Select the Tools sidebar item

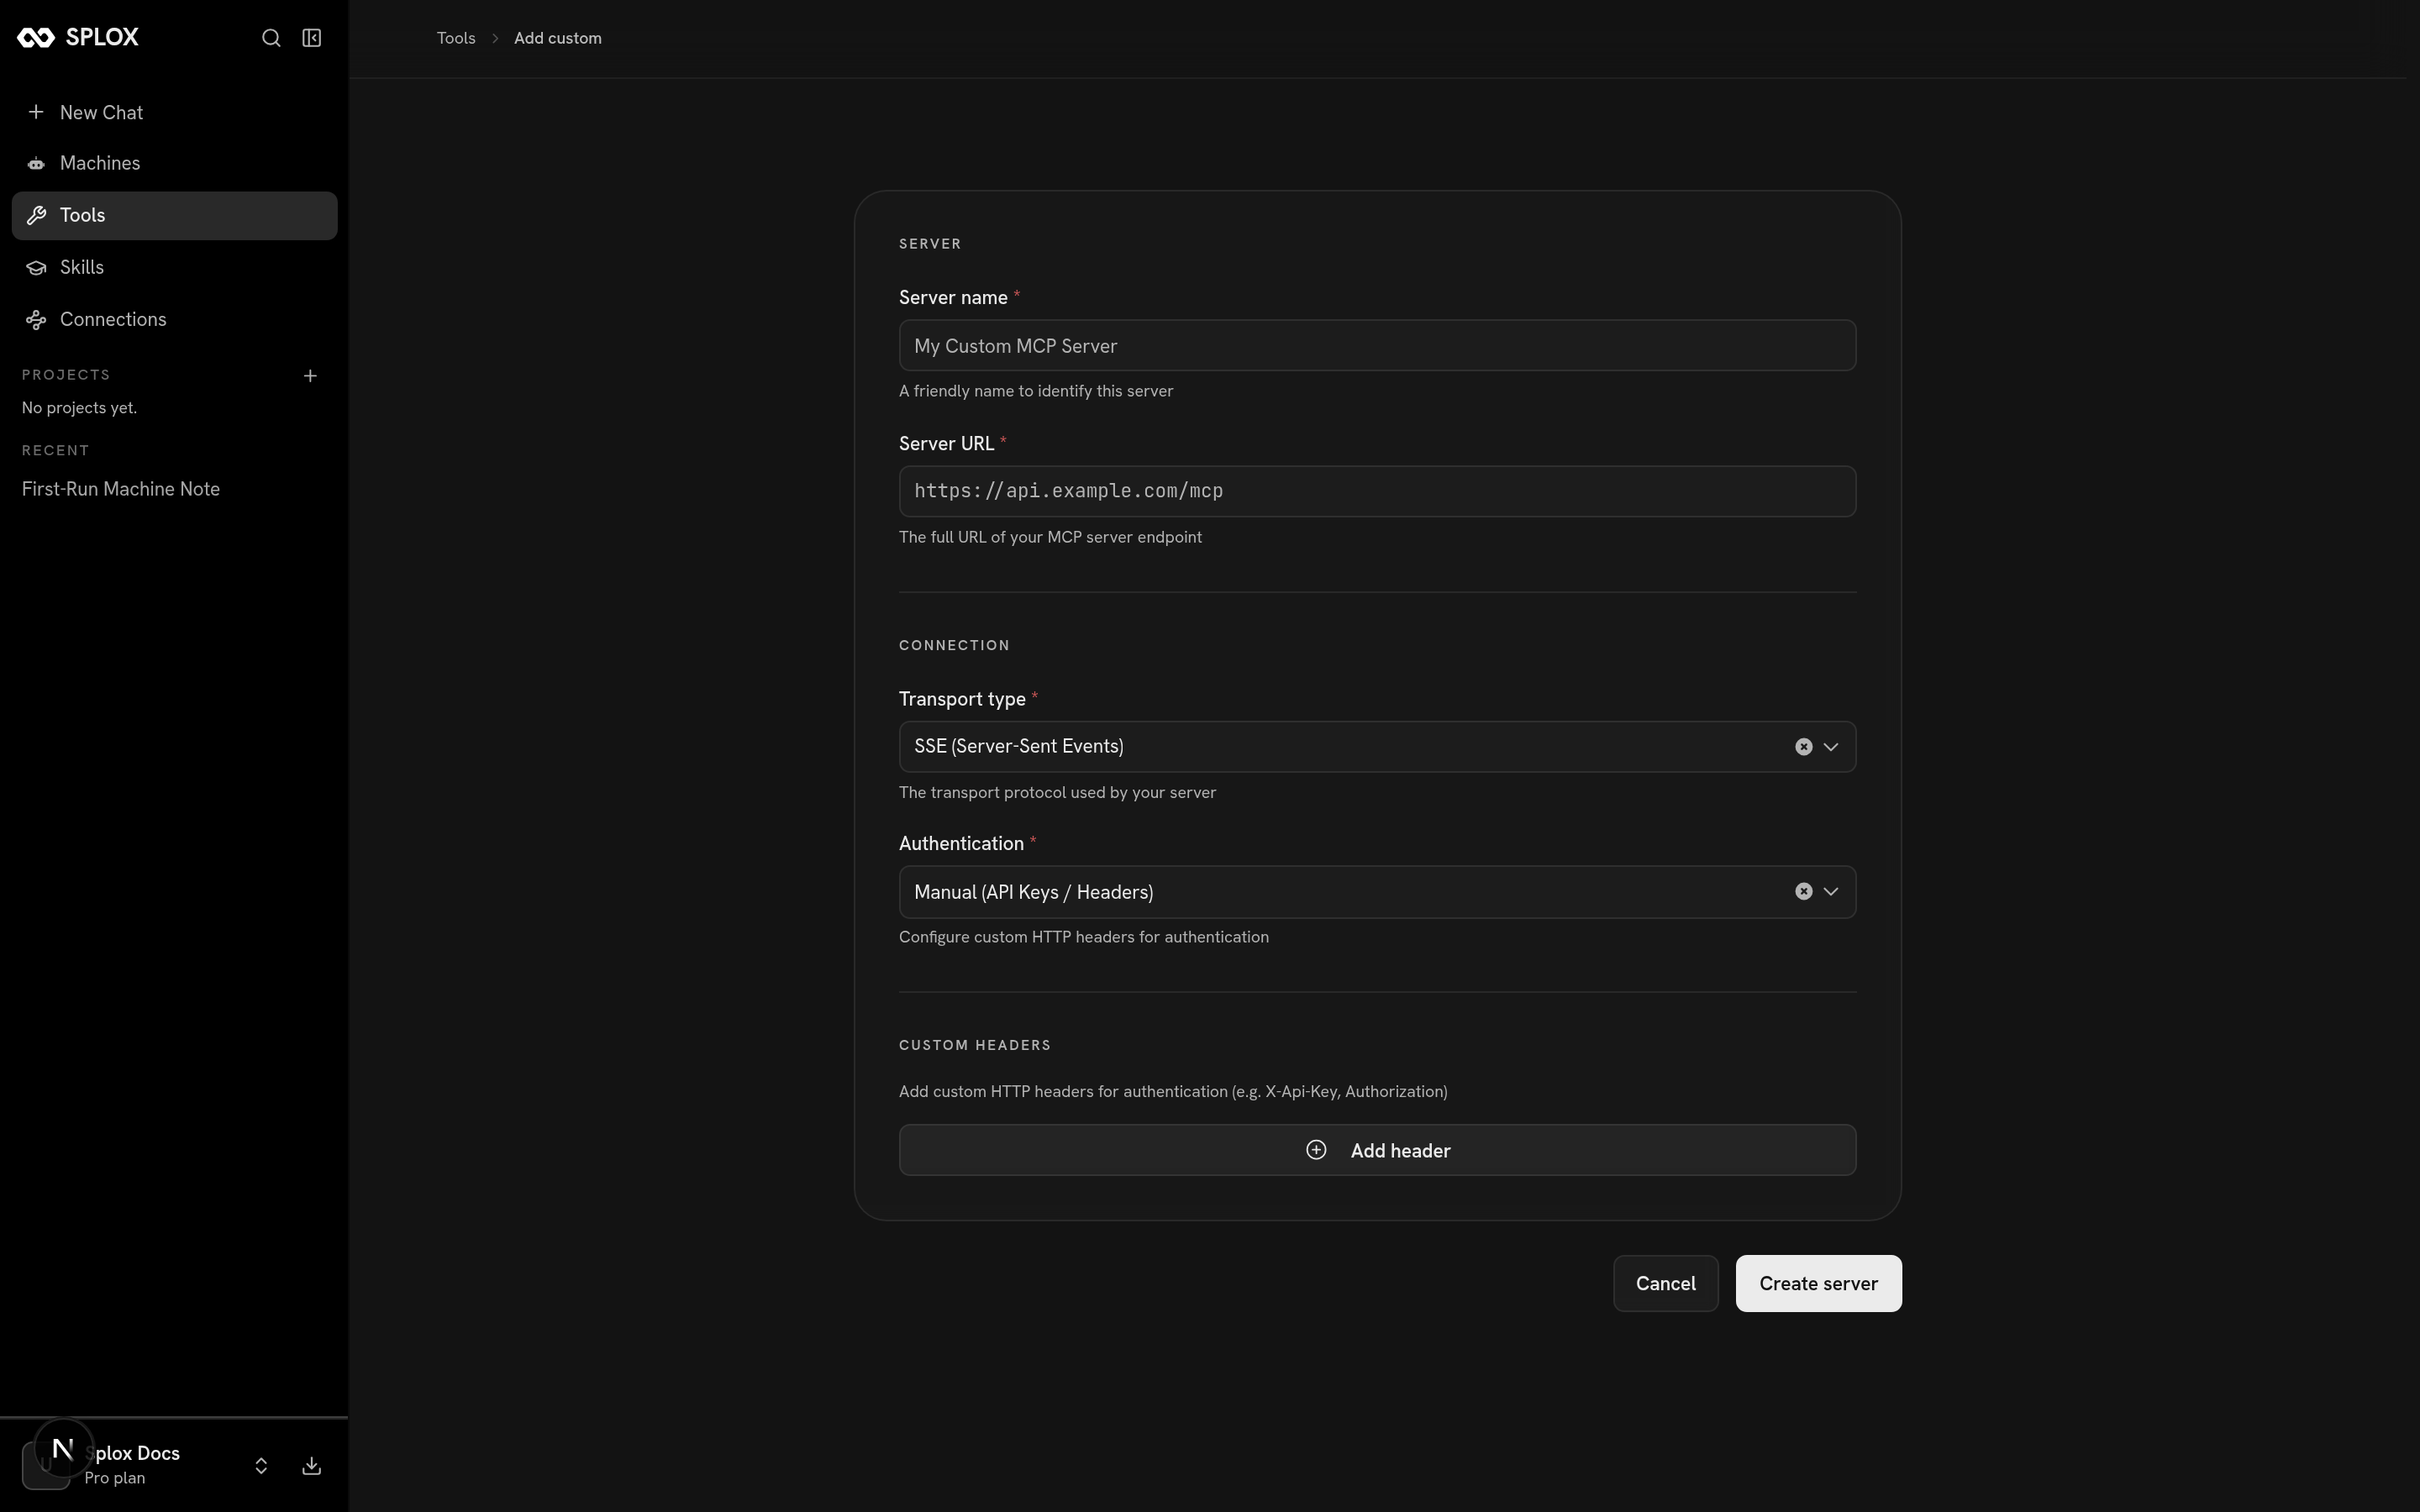tap(175, 215)
